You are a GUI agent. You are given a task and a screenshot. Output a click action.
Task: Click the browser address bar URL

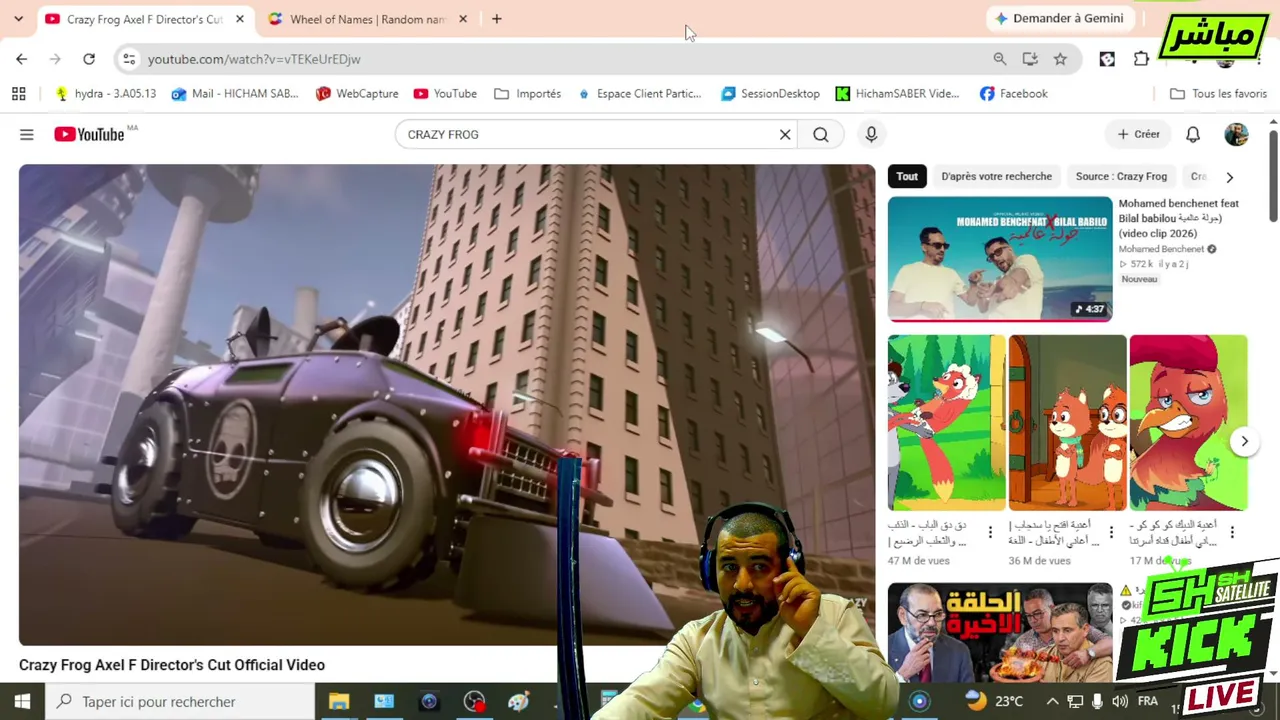(254, 59)
